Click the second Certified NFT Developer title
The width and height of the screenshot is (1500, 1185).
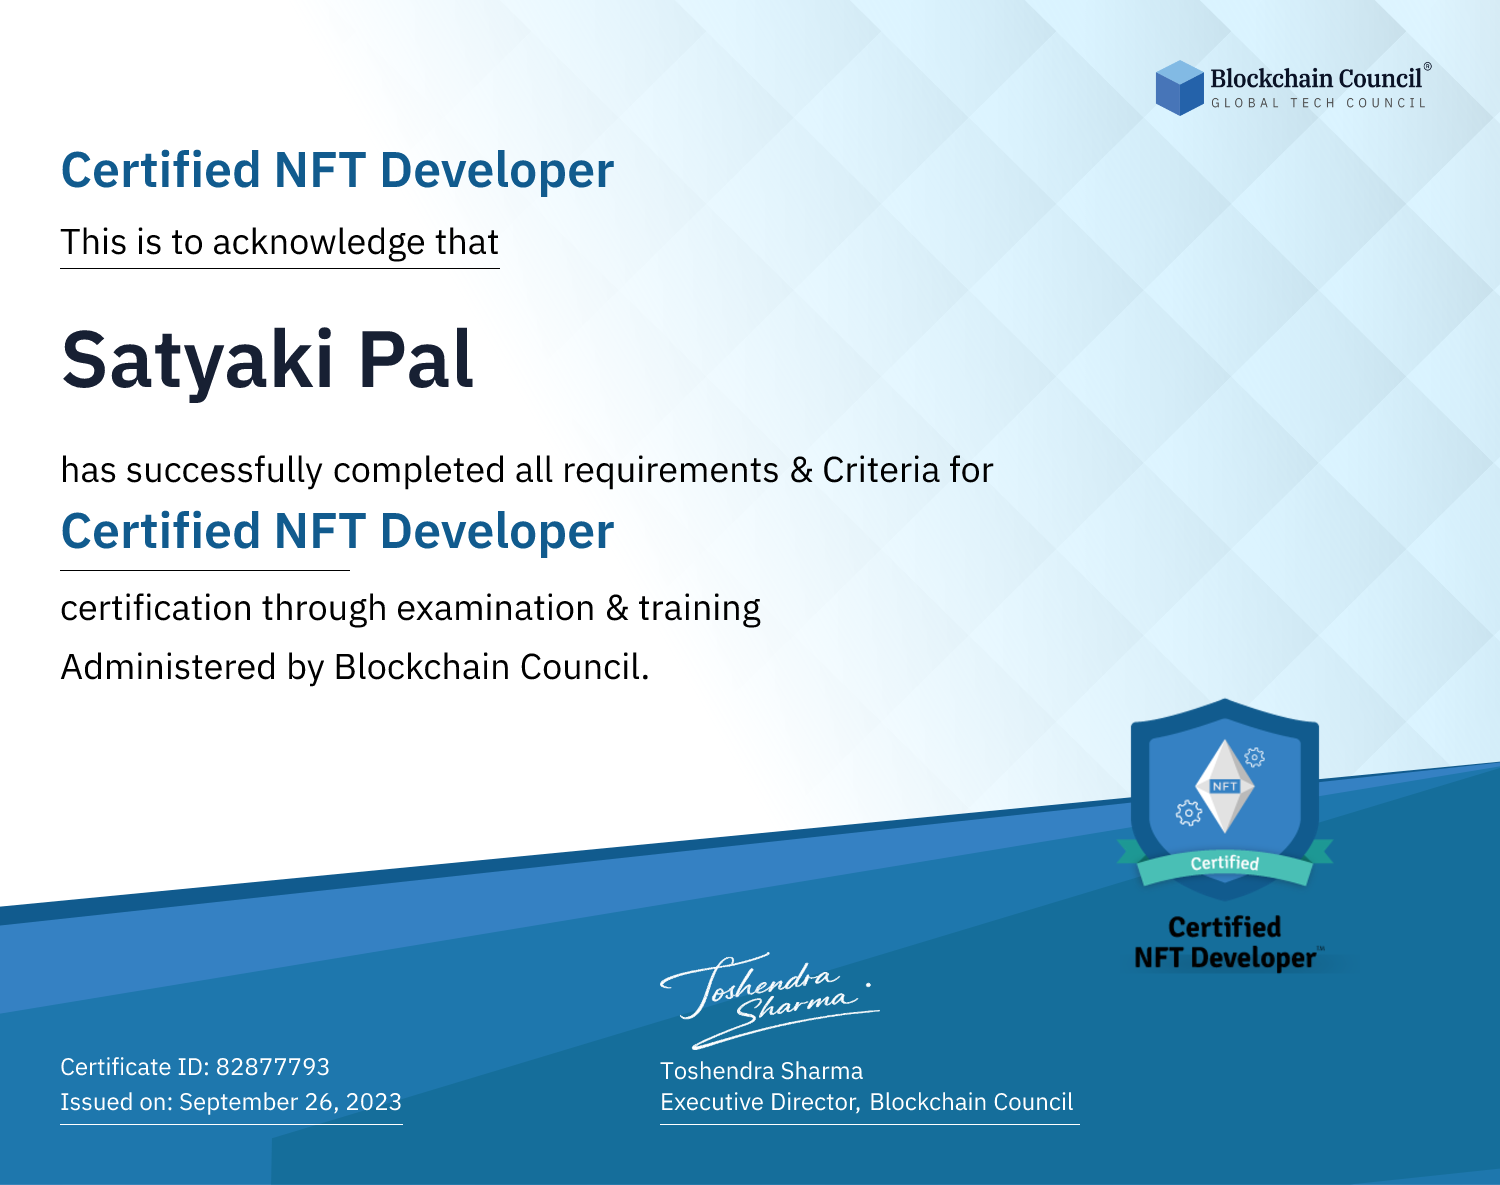coord(337,531)
